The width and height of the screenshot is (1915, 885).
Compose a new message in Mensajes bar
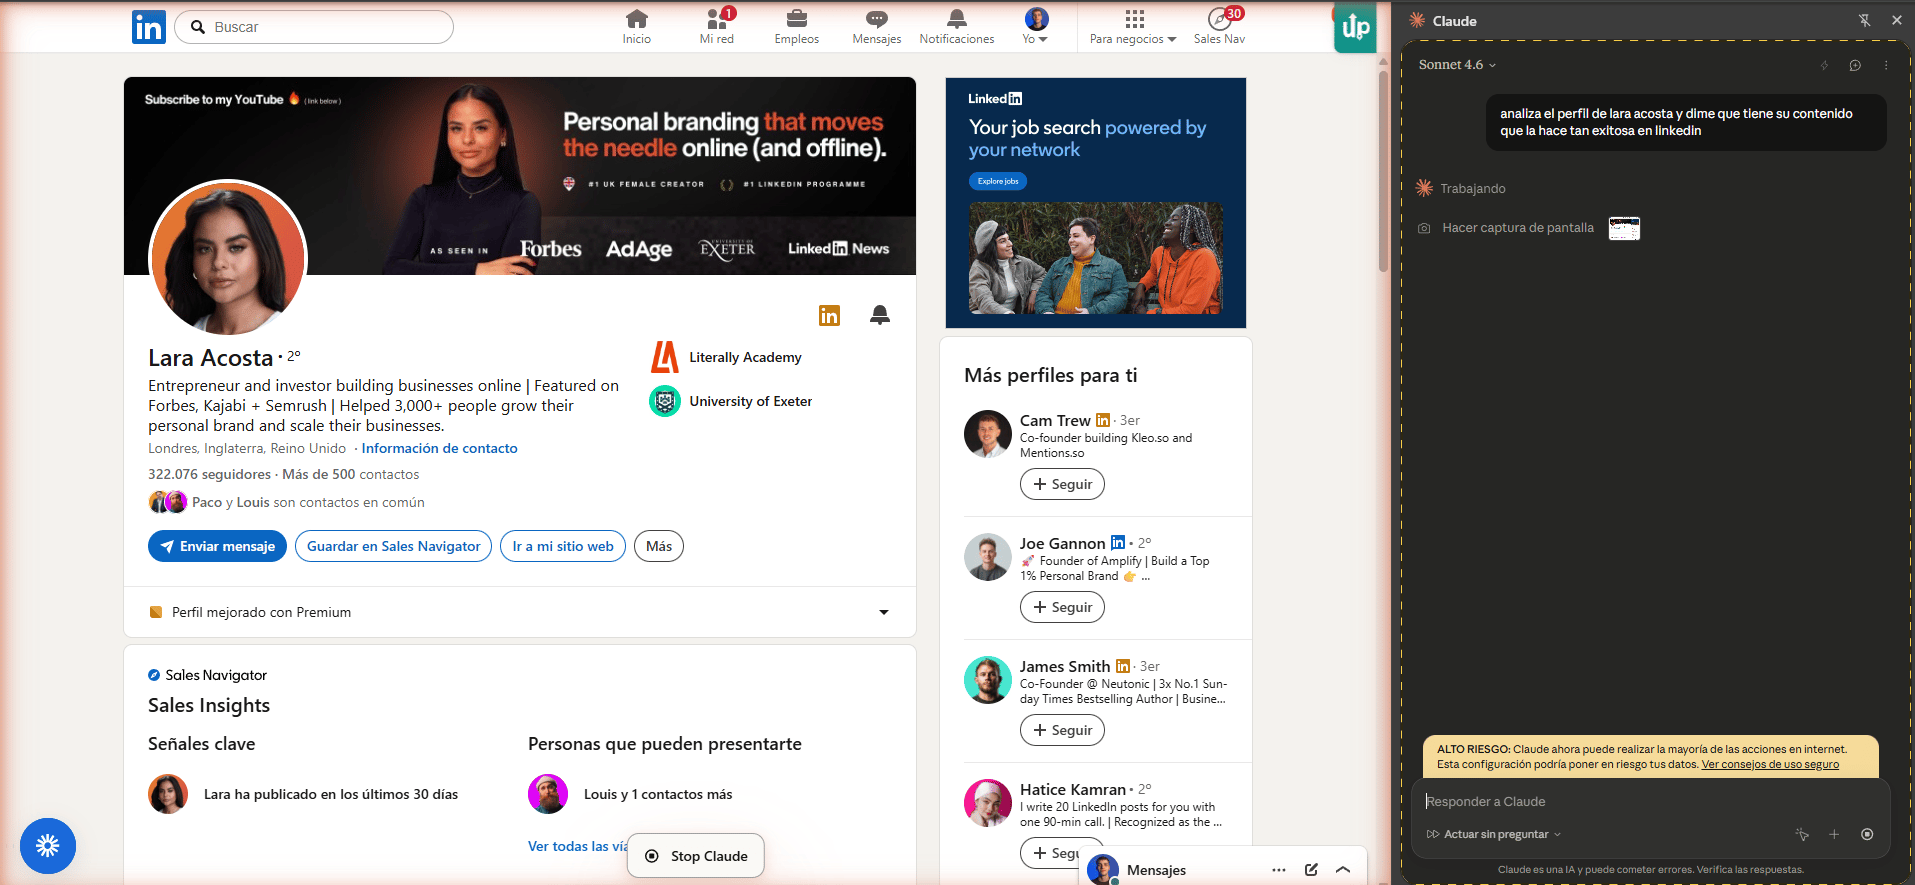pyautogui.click(x=1311, y=870)
